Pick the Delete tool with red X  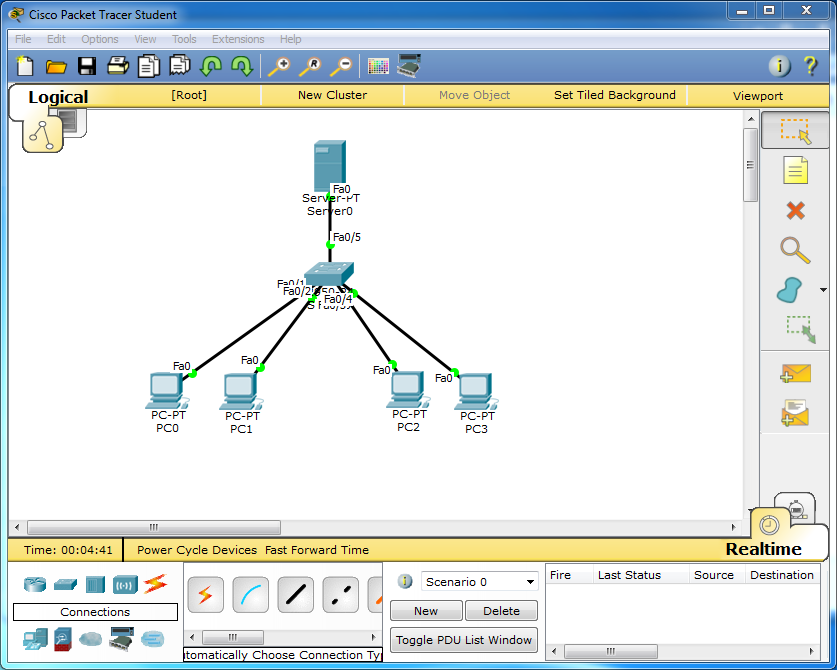794,210
